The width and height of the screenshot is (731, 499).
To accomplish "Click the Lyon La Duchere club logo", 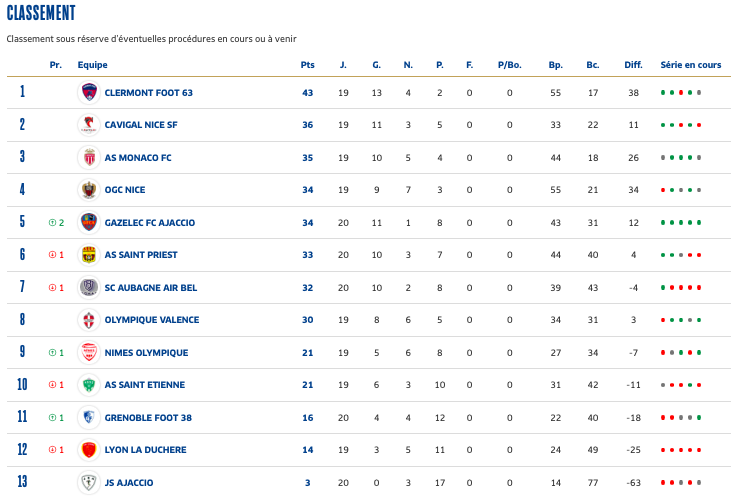I will 88,450.
